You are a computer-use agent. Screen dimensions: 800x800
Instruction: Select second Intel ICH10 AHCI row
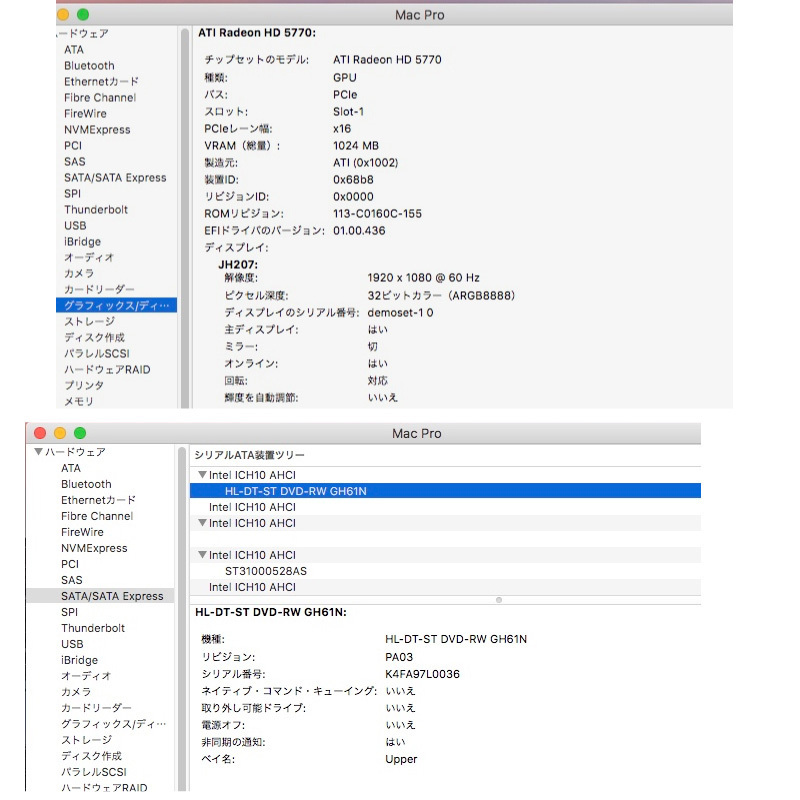coord(445,507)
